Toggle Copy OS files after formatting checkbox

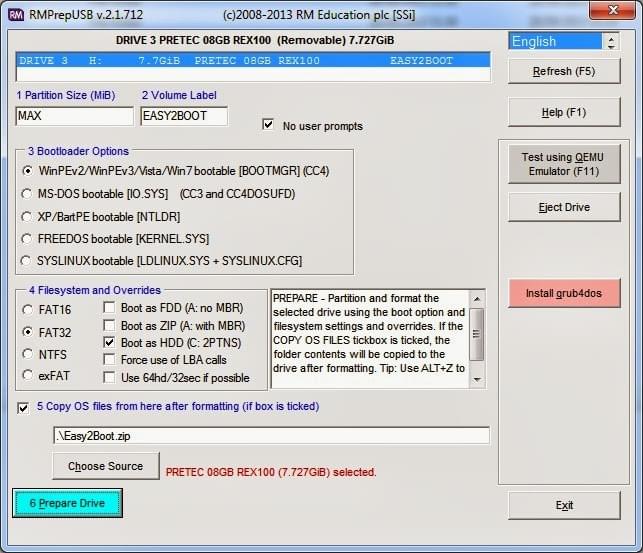pos(23,408)
